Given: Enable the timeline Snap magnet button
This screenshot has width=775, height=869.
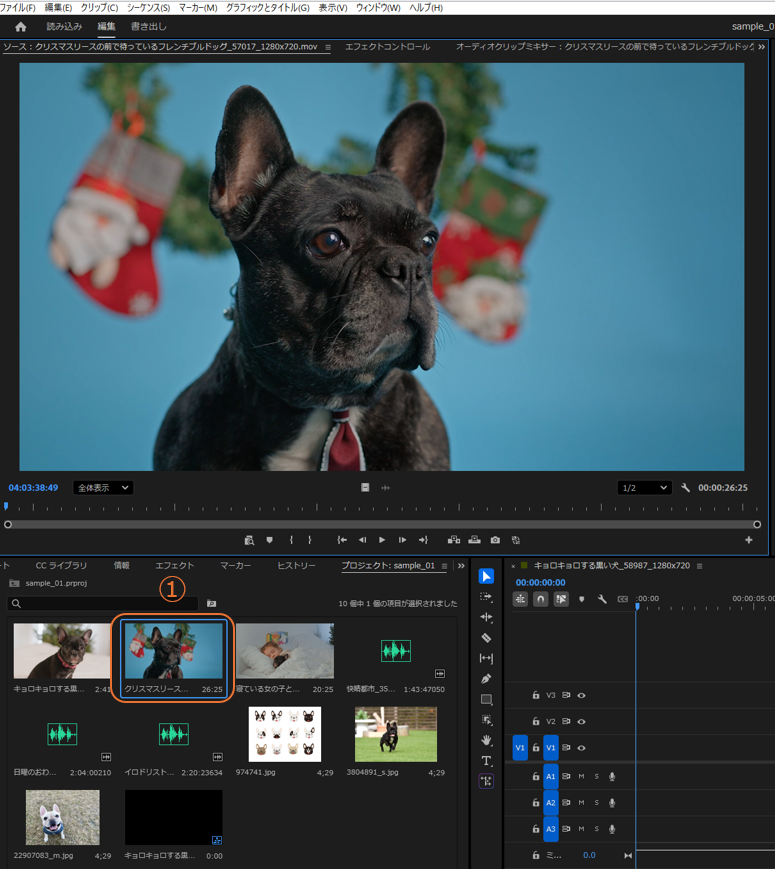Looking at the screenshot, I should click(x=541, y=600).
